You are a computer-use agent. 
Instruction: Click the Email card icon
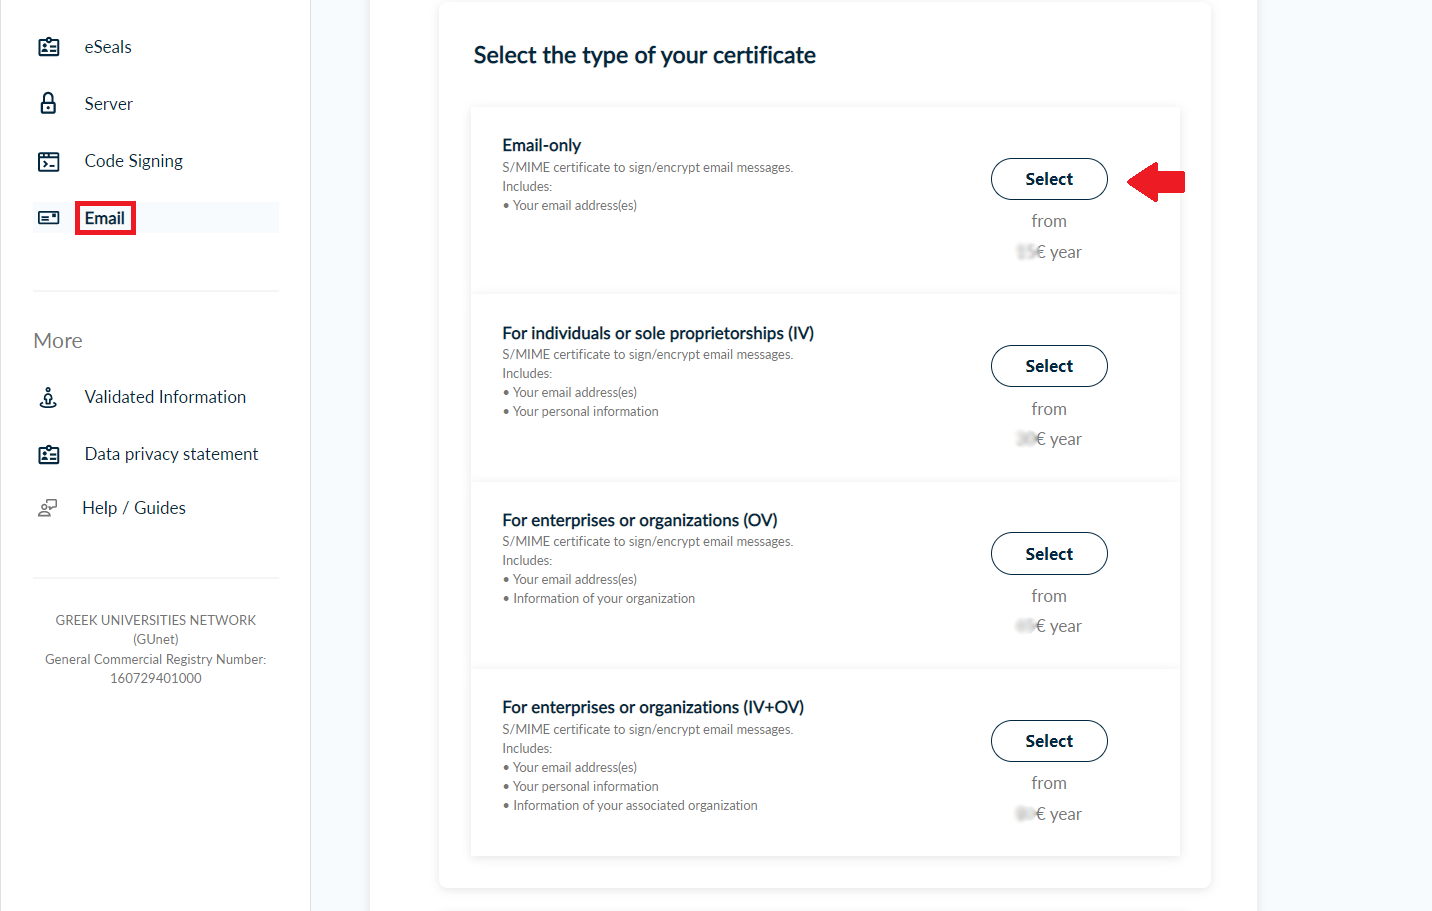point(48,218)
